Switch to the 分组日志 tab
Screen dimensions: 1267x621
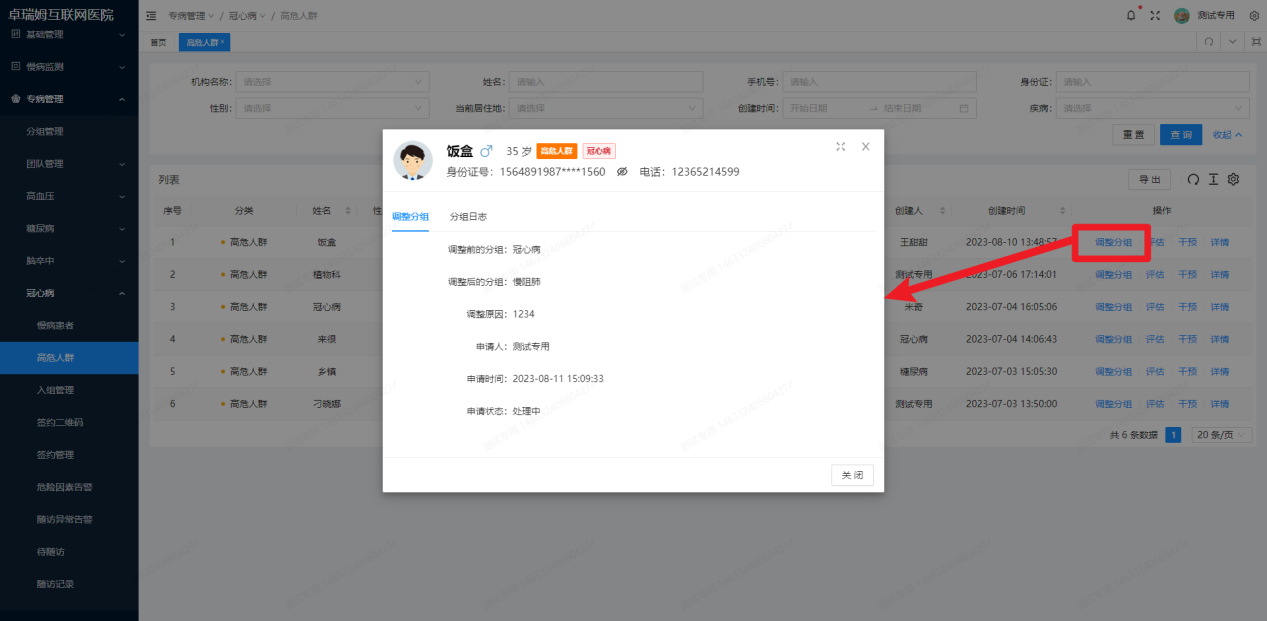click(x=468, y=216)
